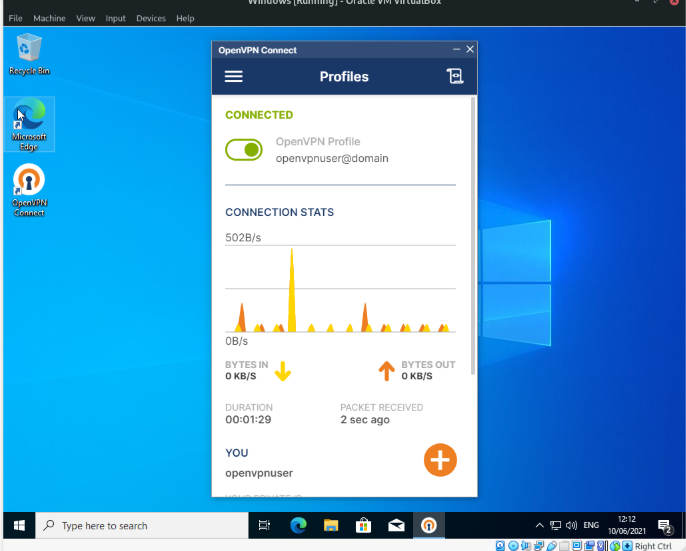Screen dimensions: 686x551
Task: Open the Windows Start menu
Action: click(19, 525)
